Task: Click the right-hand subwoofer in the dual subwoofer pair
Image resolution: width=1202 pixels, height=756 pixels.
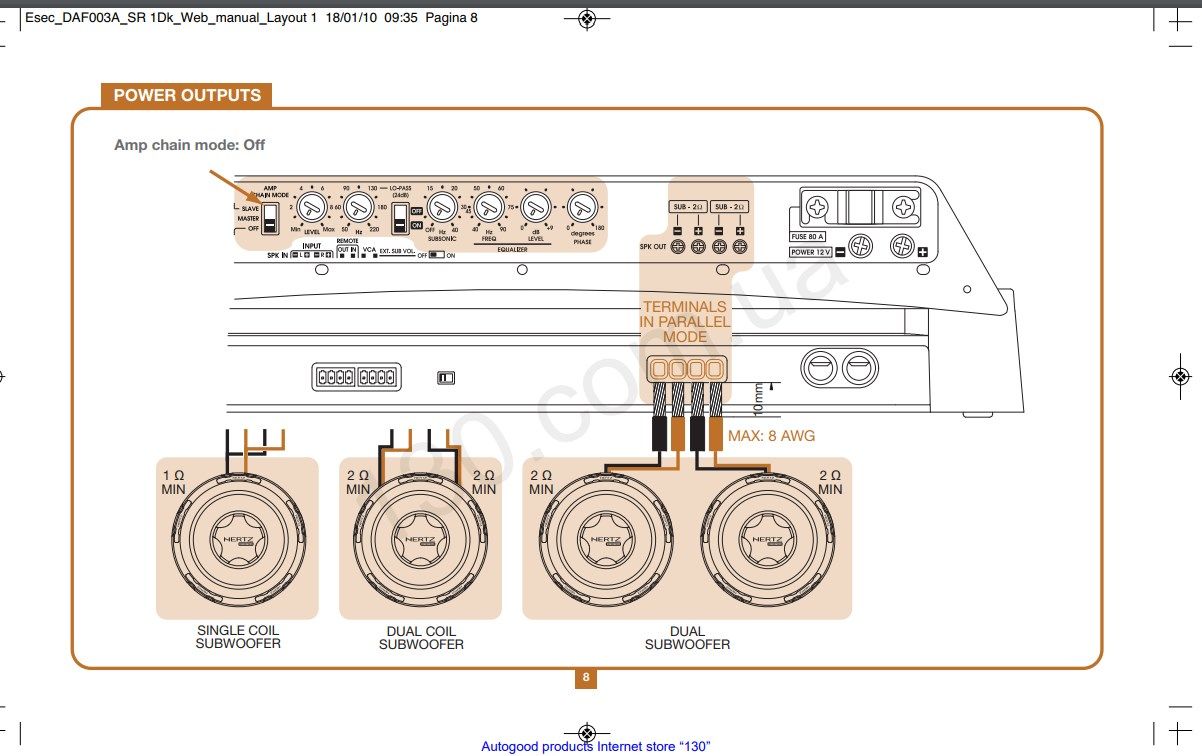Action: [x=767, y=540]
